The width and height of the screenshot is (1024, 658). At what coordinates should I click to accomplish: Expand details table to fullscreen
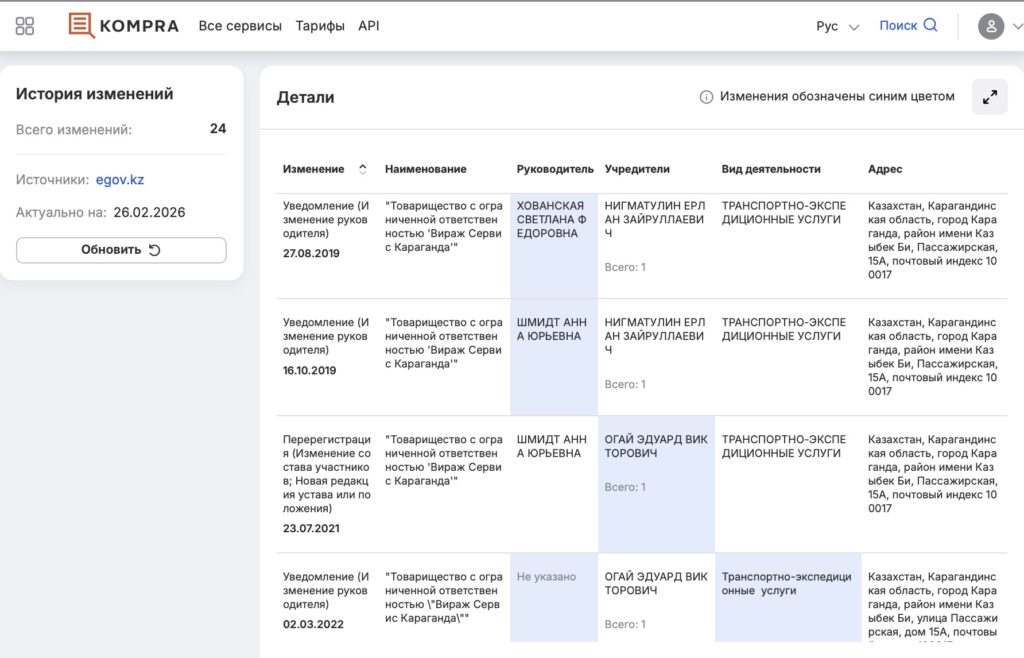989,97
